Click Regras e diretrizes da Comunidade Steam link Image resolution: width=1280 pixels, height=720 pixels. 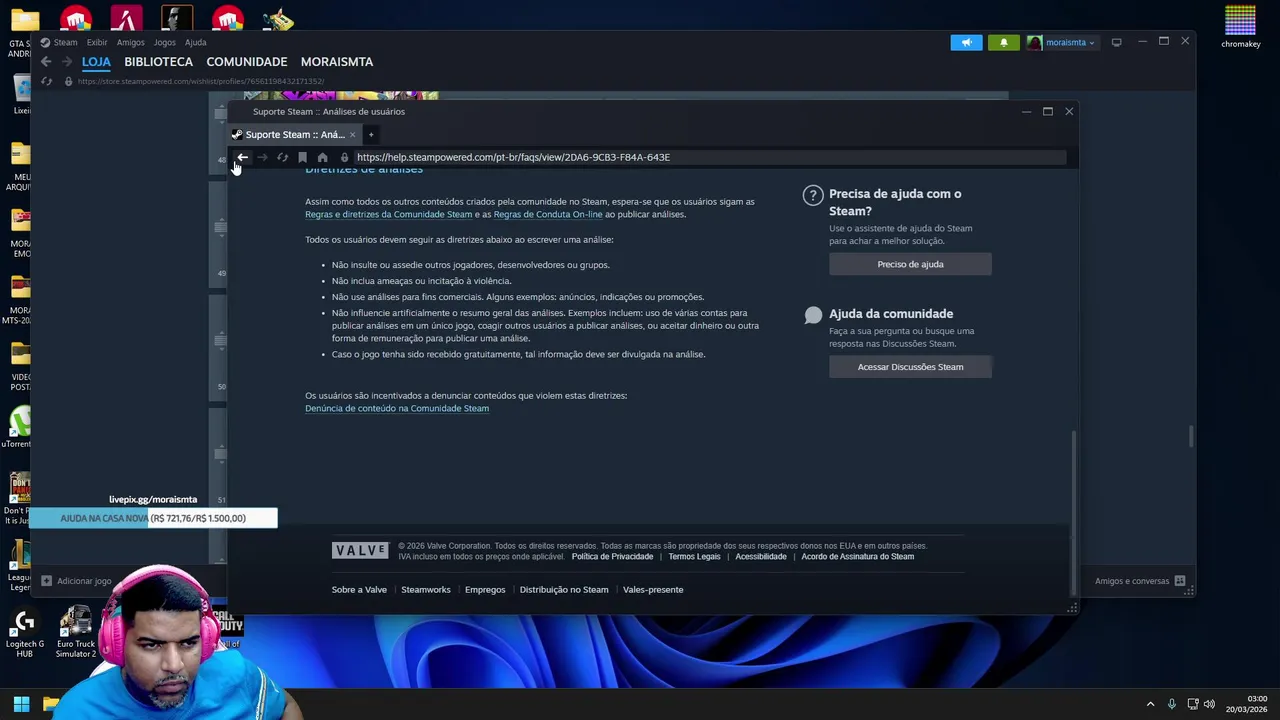point(388,214)
